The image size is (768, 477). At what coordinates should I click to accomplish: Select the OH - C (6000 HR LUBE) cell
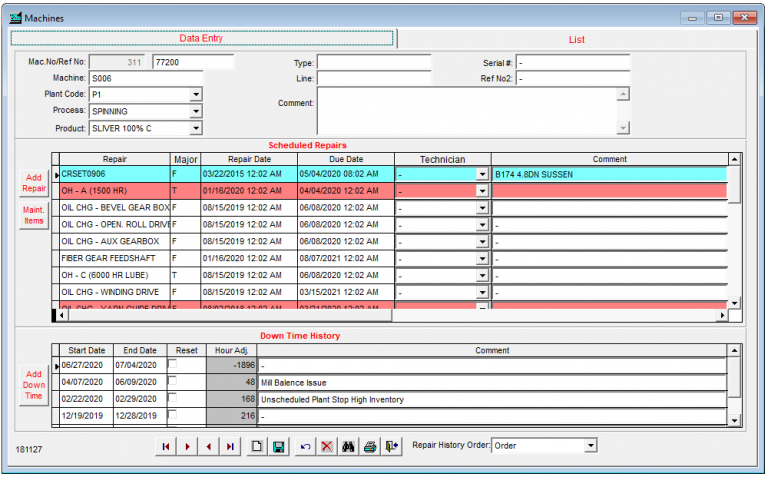click(x=115, y=275)
